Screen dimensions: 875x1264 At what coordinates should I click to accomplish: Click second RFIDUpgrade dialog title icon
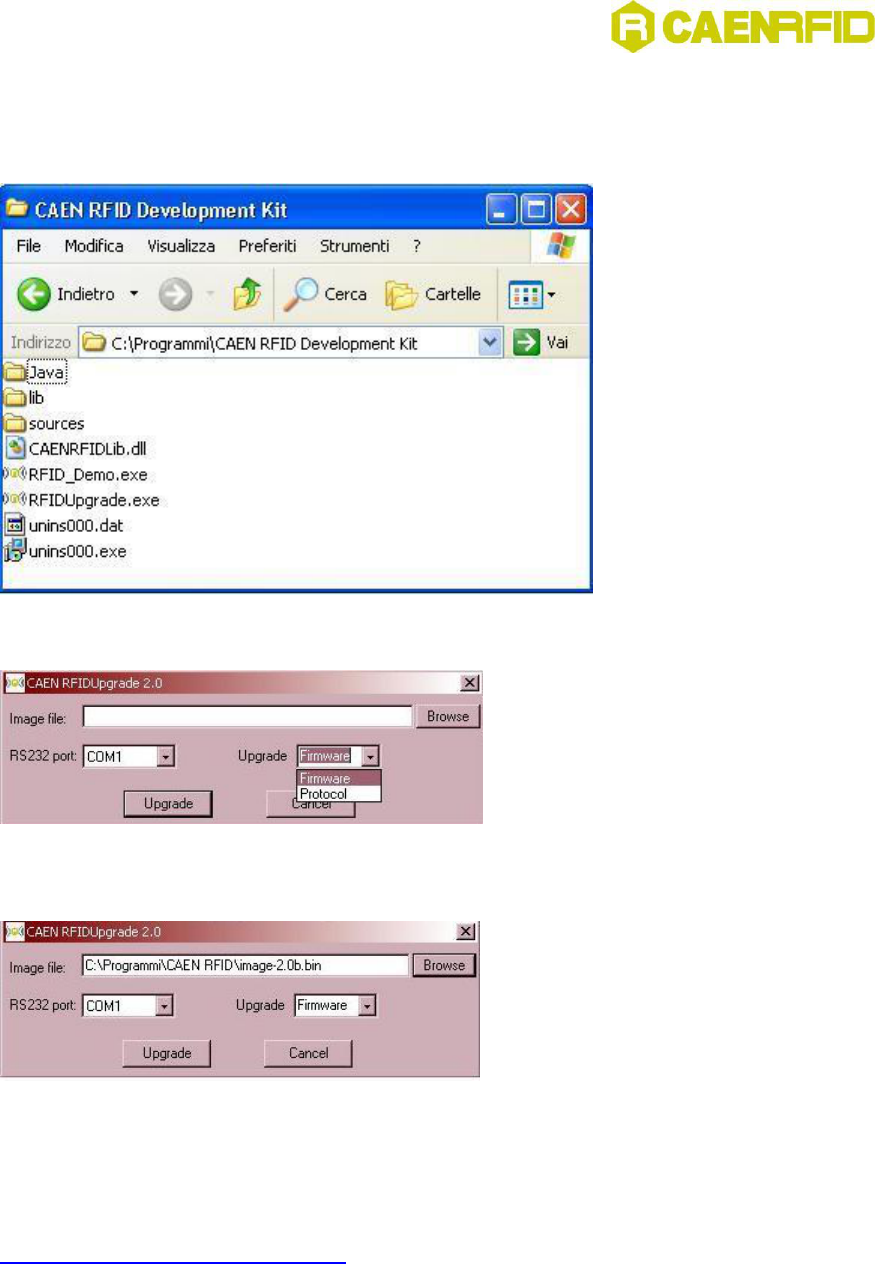pyautogui.click(x=15, y=931)
